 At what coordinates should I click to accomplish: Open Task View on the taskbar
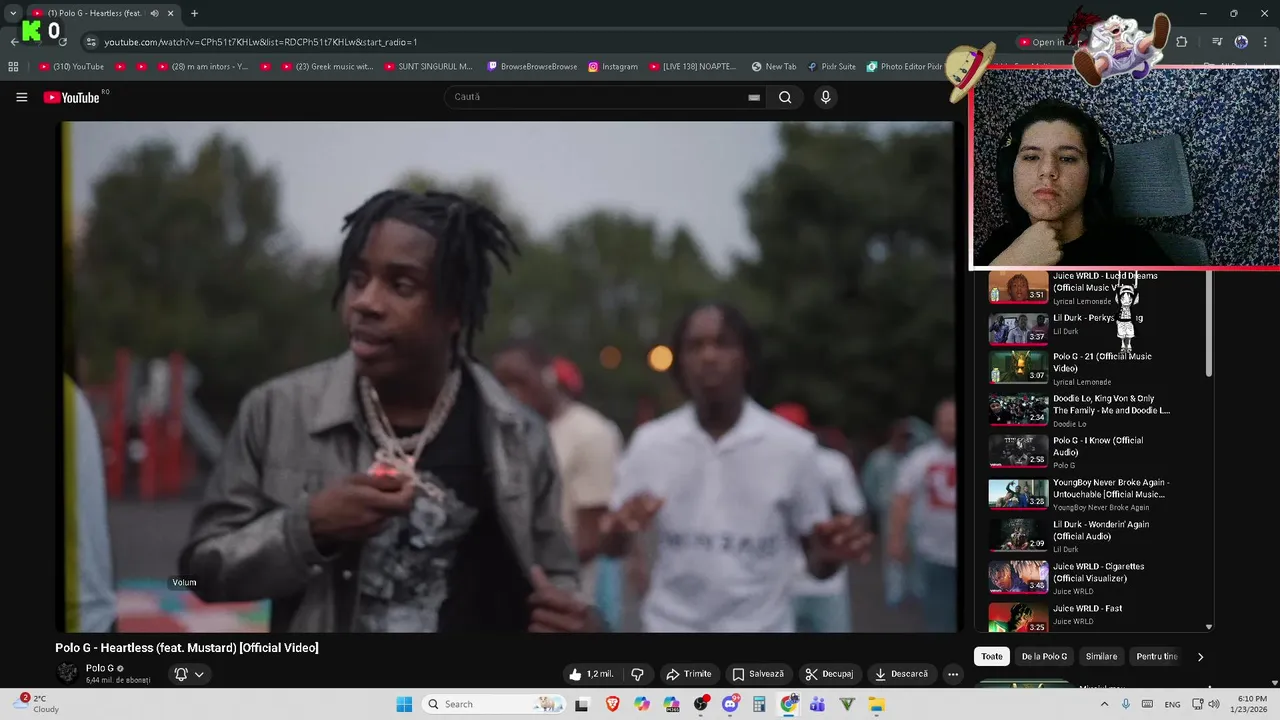coord(581,704)
